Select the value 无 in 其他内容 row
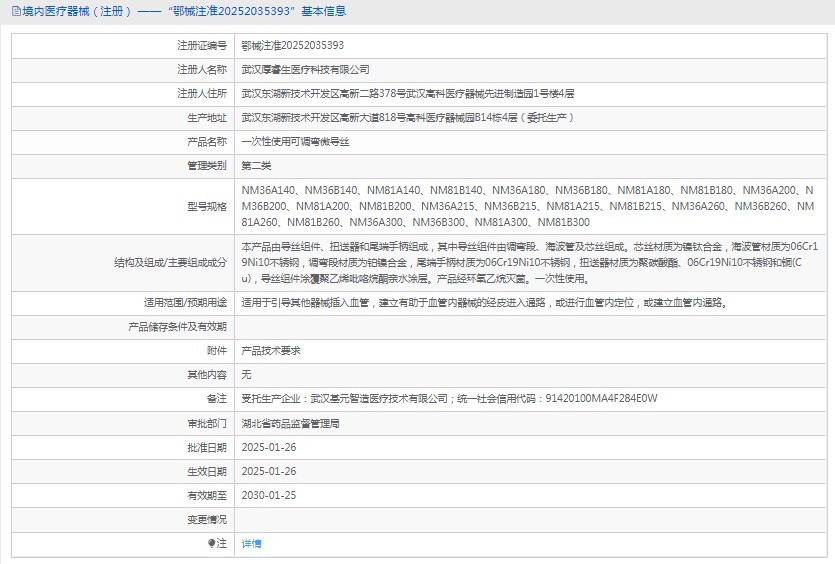Screen dimensions: 835x564 [246, 374]
